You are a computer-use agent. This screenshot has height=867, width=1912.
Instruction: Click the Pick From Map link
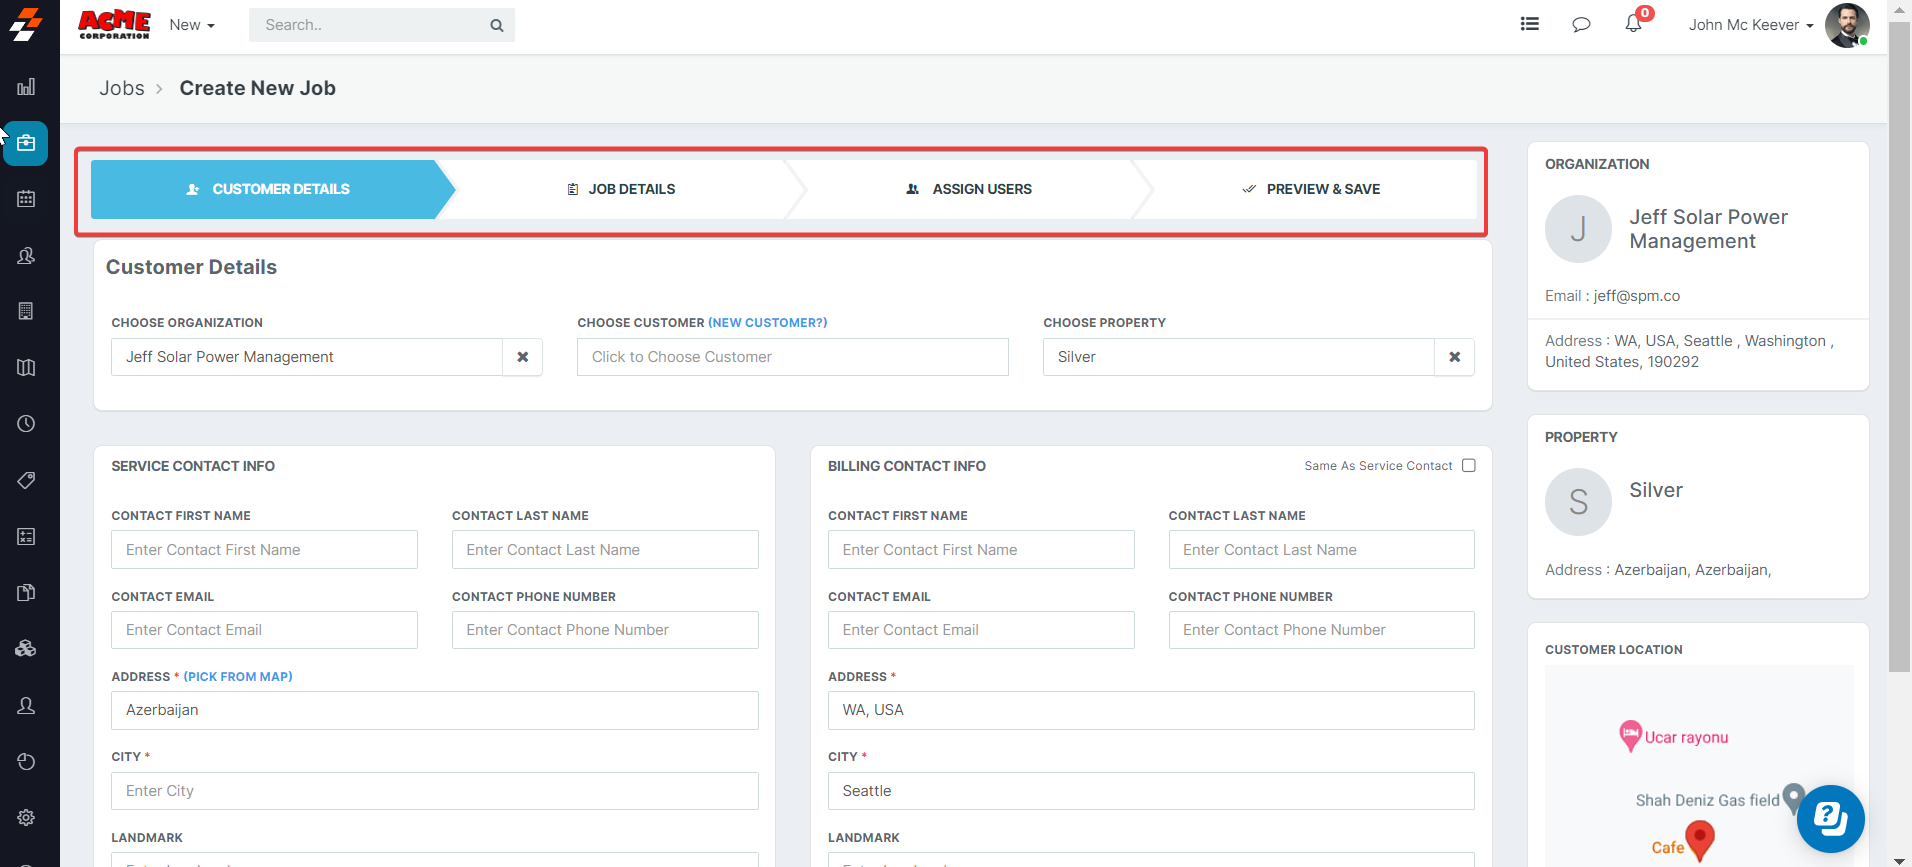tap(238, 677)
